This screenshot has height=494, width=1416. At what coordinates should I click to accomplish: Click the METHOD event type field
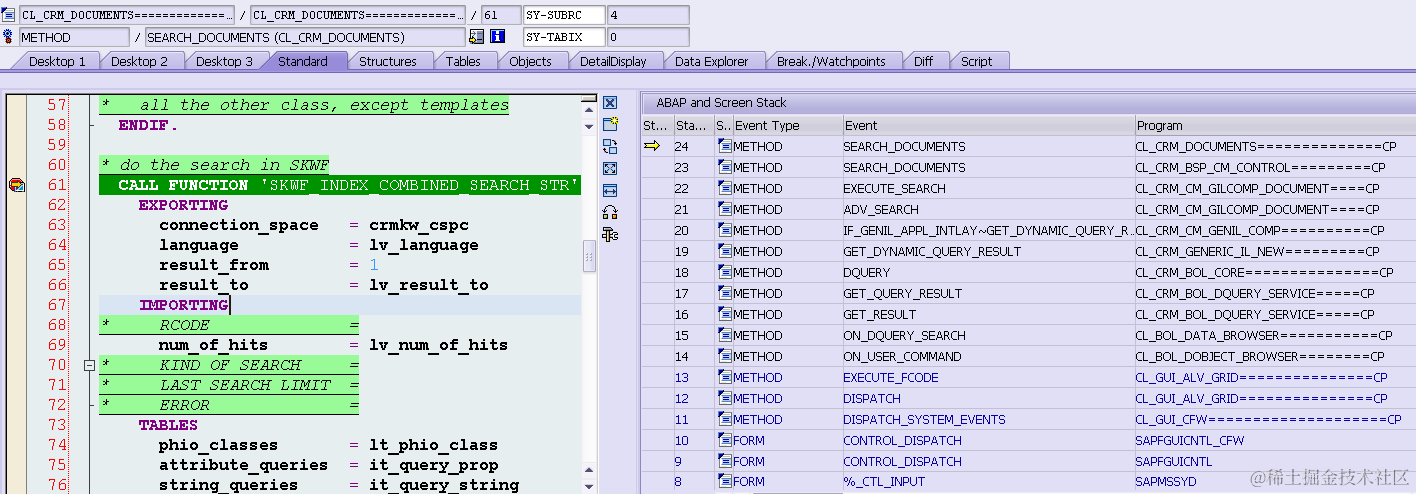[x=73, y=37]
